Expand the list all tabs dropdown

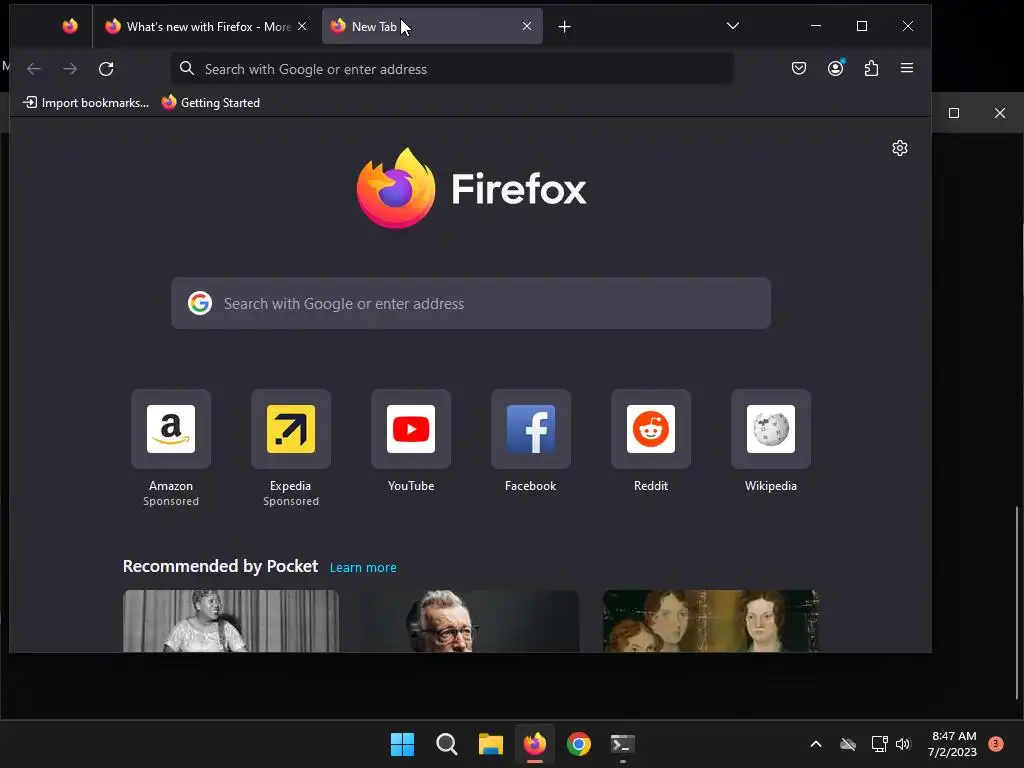point(733,26)
